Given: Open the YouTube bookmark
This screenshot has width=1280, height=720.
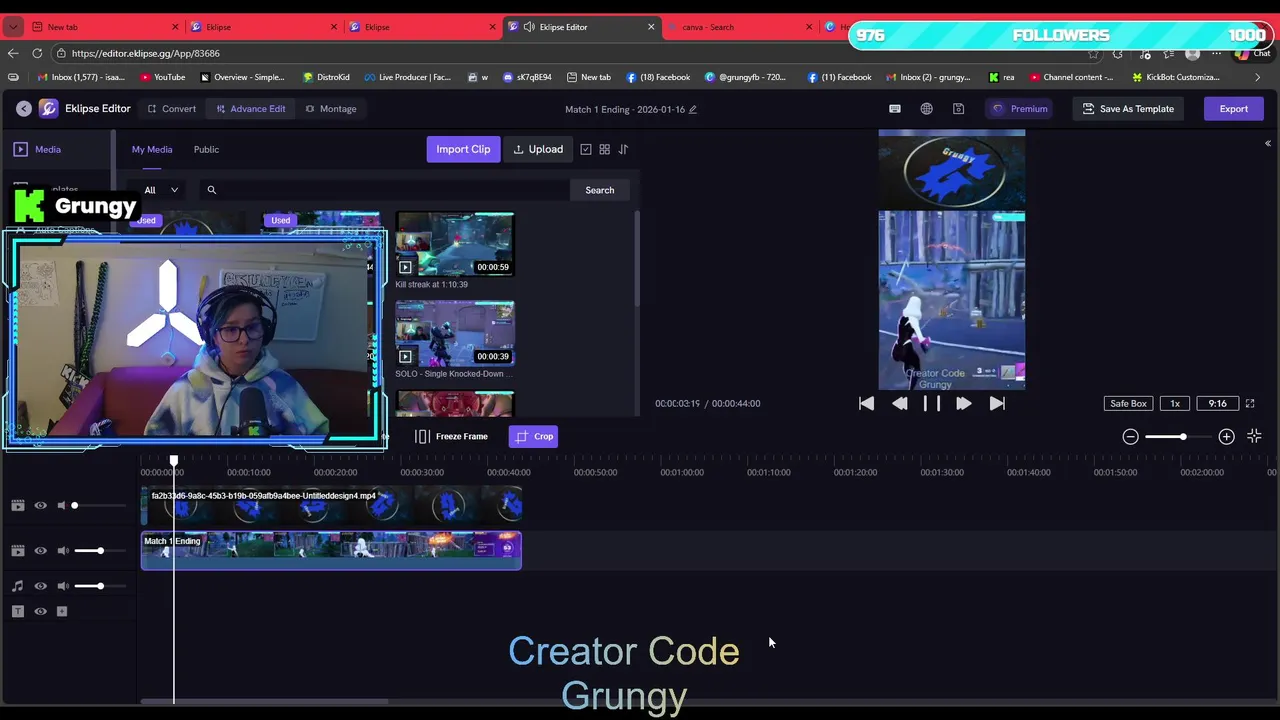Looking at the screenshot, I should pyautogui.click(x=163, y=77).
